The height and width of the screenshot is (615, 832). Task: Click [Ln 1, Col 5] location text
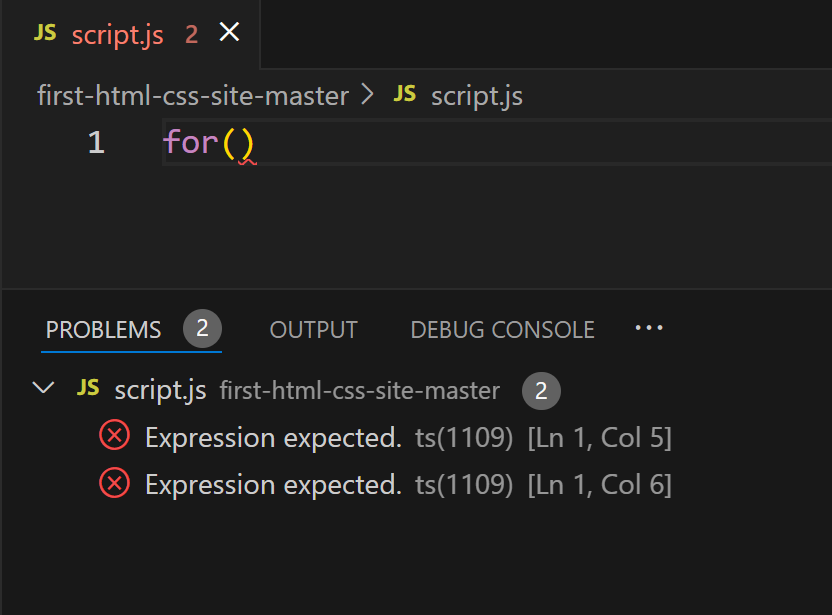click(600, 438)
